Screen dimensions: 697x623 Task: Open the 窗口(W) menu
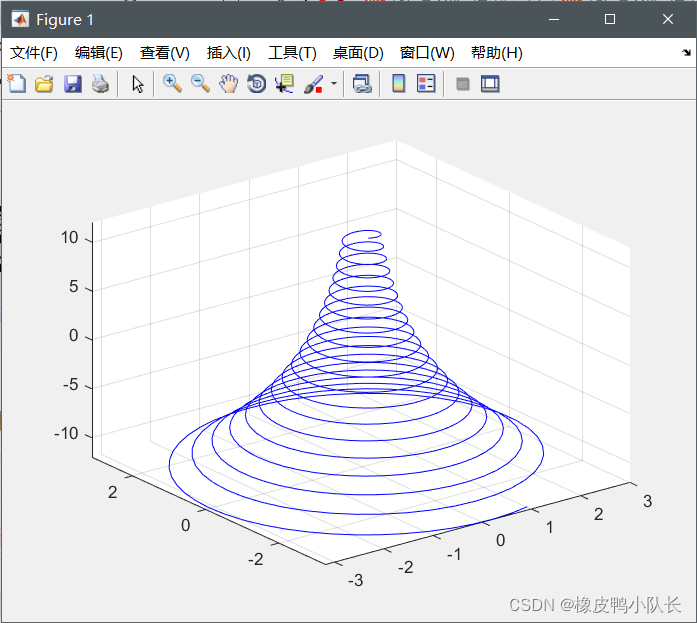coord(427,53)
